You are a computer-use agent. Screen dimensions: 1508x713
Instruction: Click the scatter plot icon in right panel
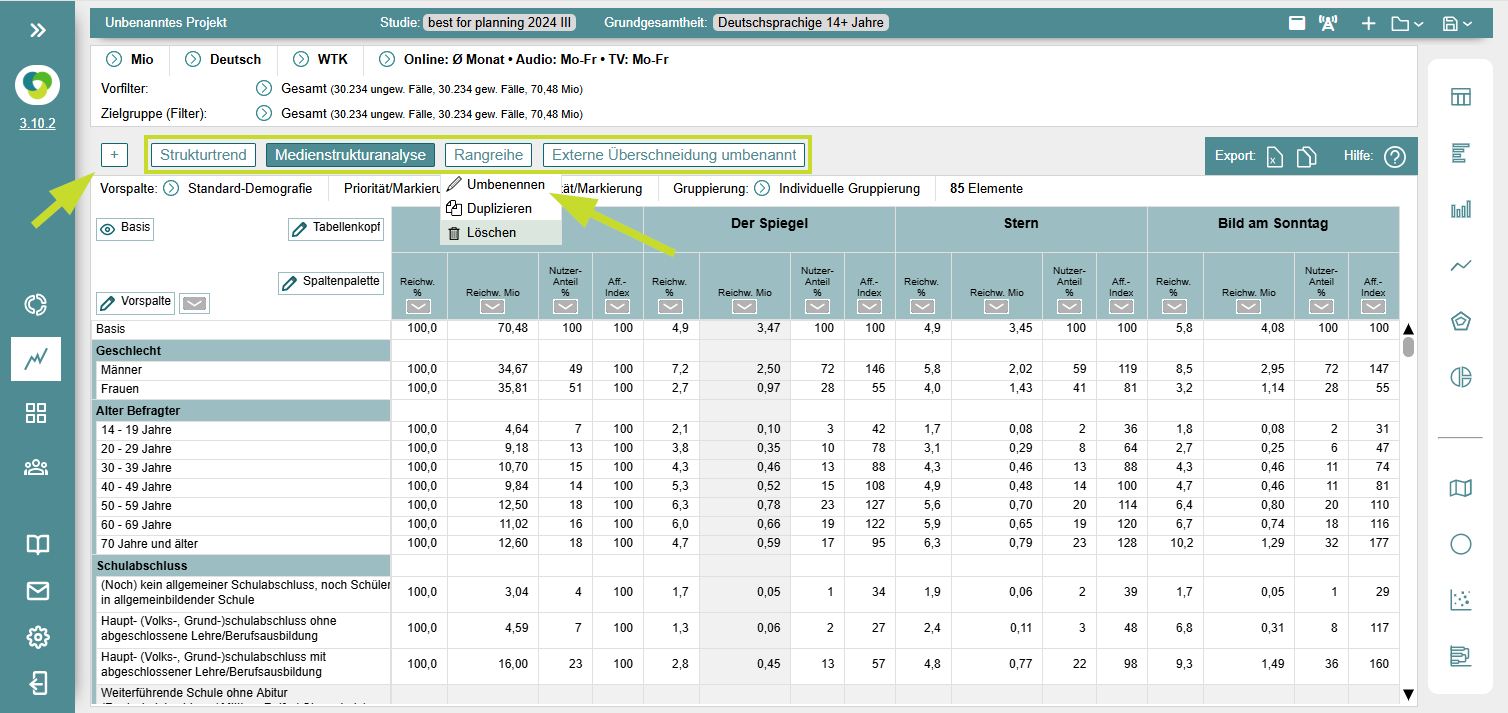[x=1461, y=600]
